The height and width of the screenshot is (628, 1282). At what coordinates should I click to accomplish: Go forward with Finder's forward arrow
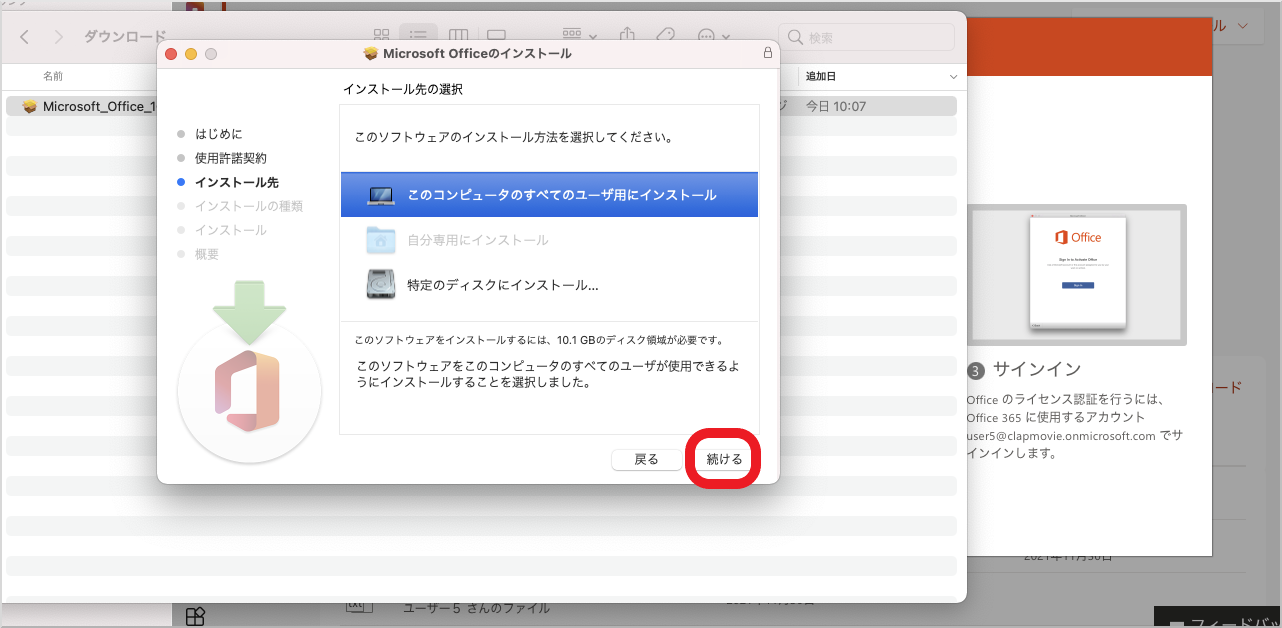tap(58, 37)
